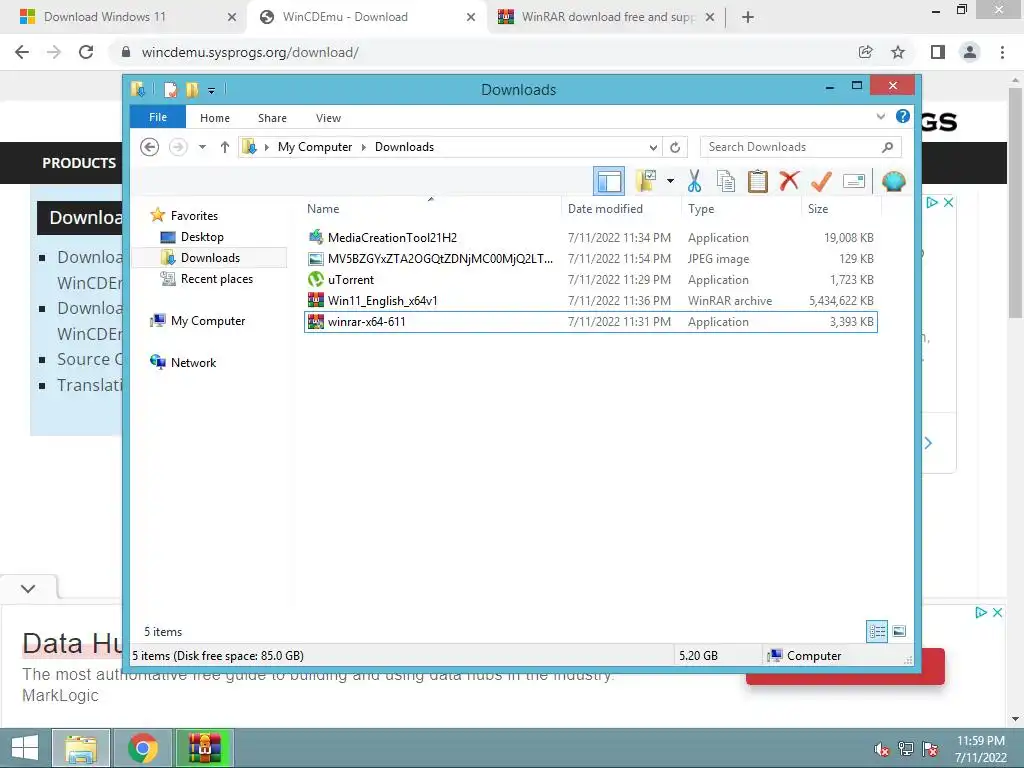Select Win11_English_x64v1 archive
The width and height of the screenshot is (1024, 768).
(590, 300)
